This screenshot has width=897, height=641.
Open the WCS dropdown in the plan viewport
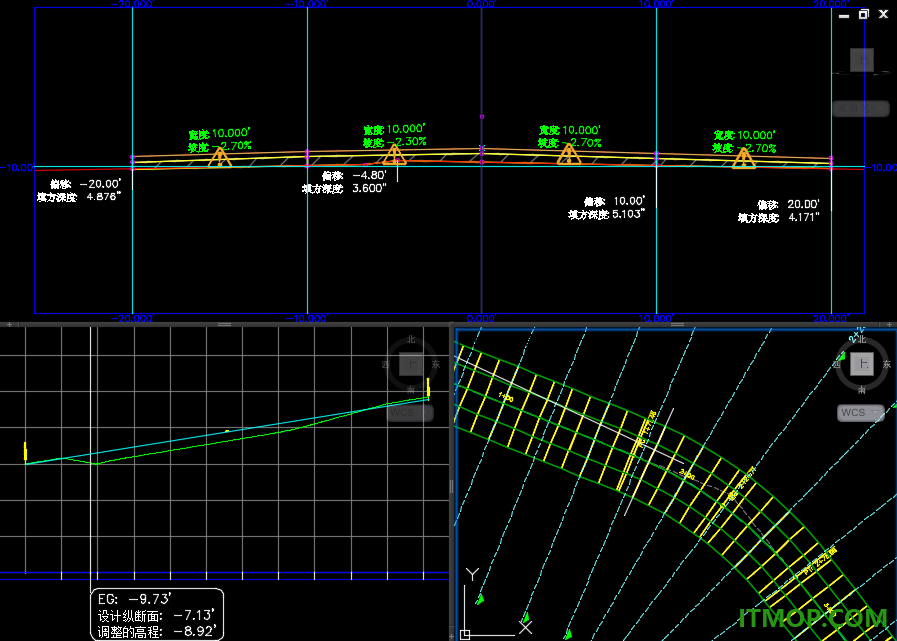point(861,413)
